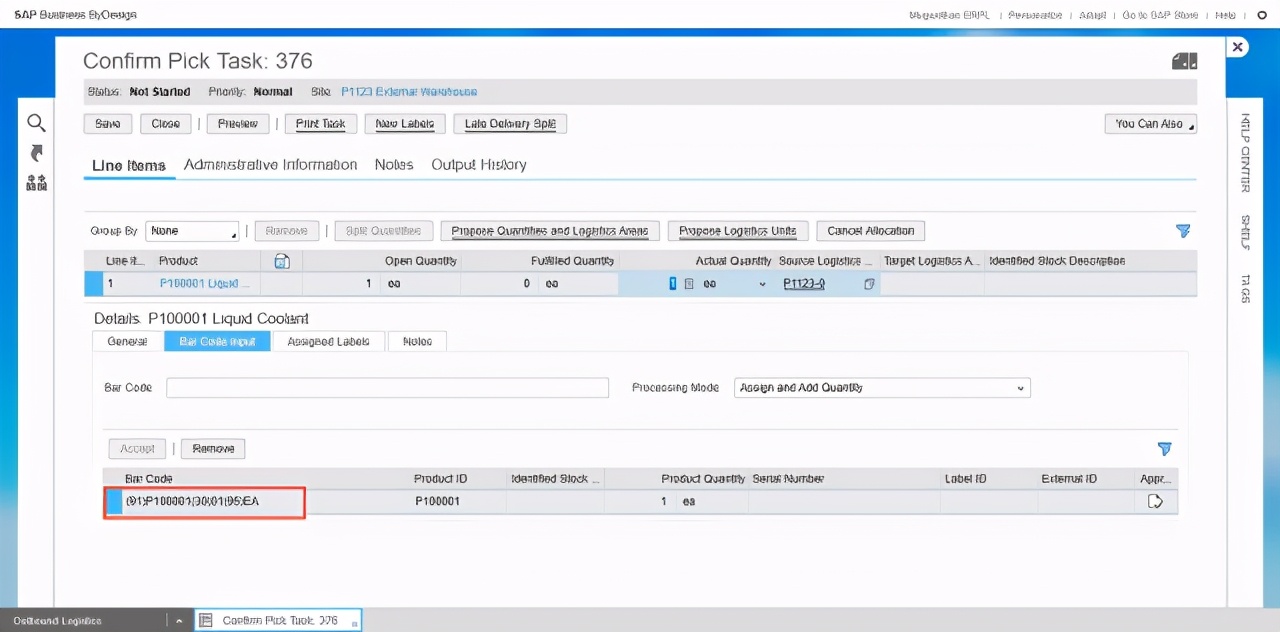The image size is (1280, 632).
Task: Click the truck icon at top right of form
Action: 1184,62
